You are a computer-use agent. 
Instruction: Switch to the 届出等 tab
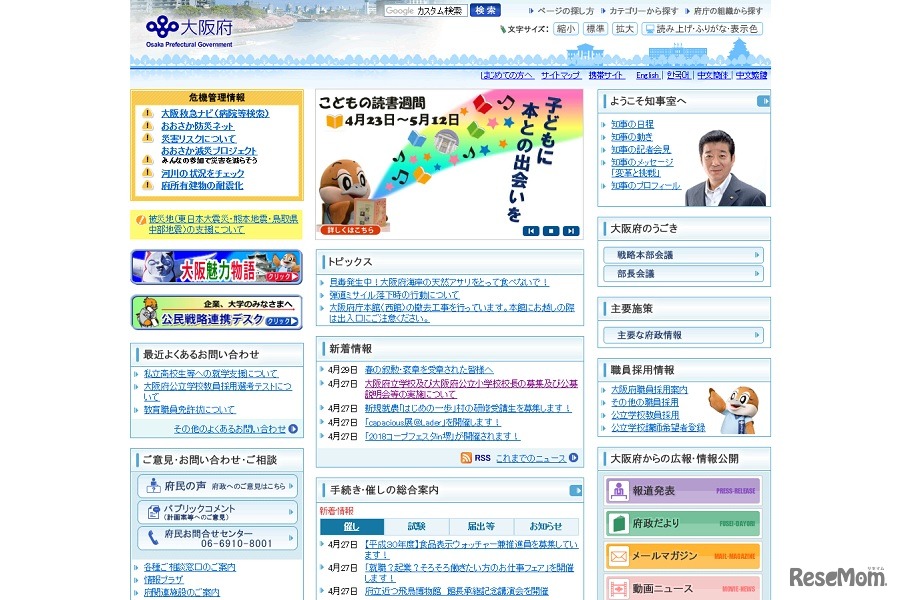tap(481, 526)
